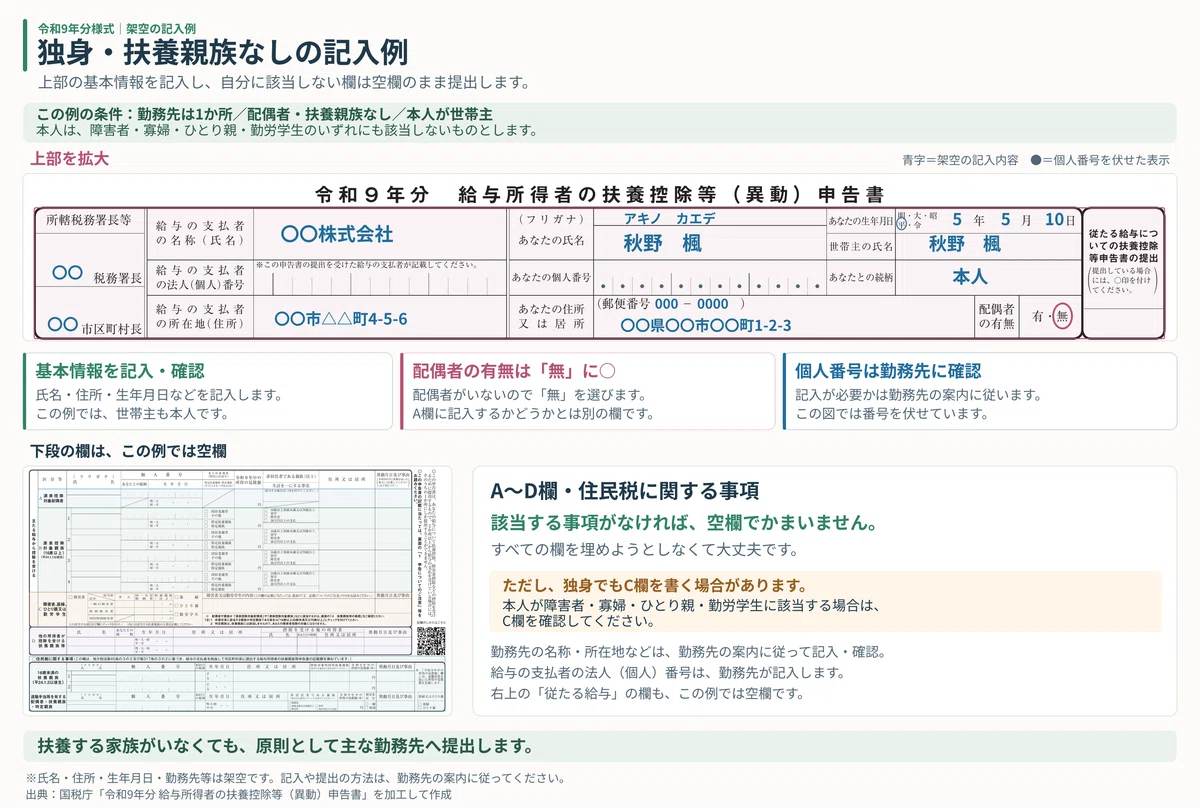This screenshot has height=808, width=1200.
Task: Click the 所轄税務署長等 label
Action: click(89, 220)
